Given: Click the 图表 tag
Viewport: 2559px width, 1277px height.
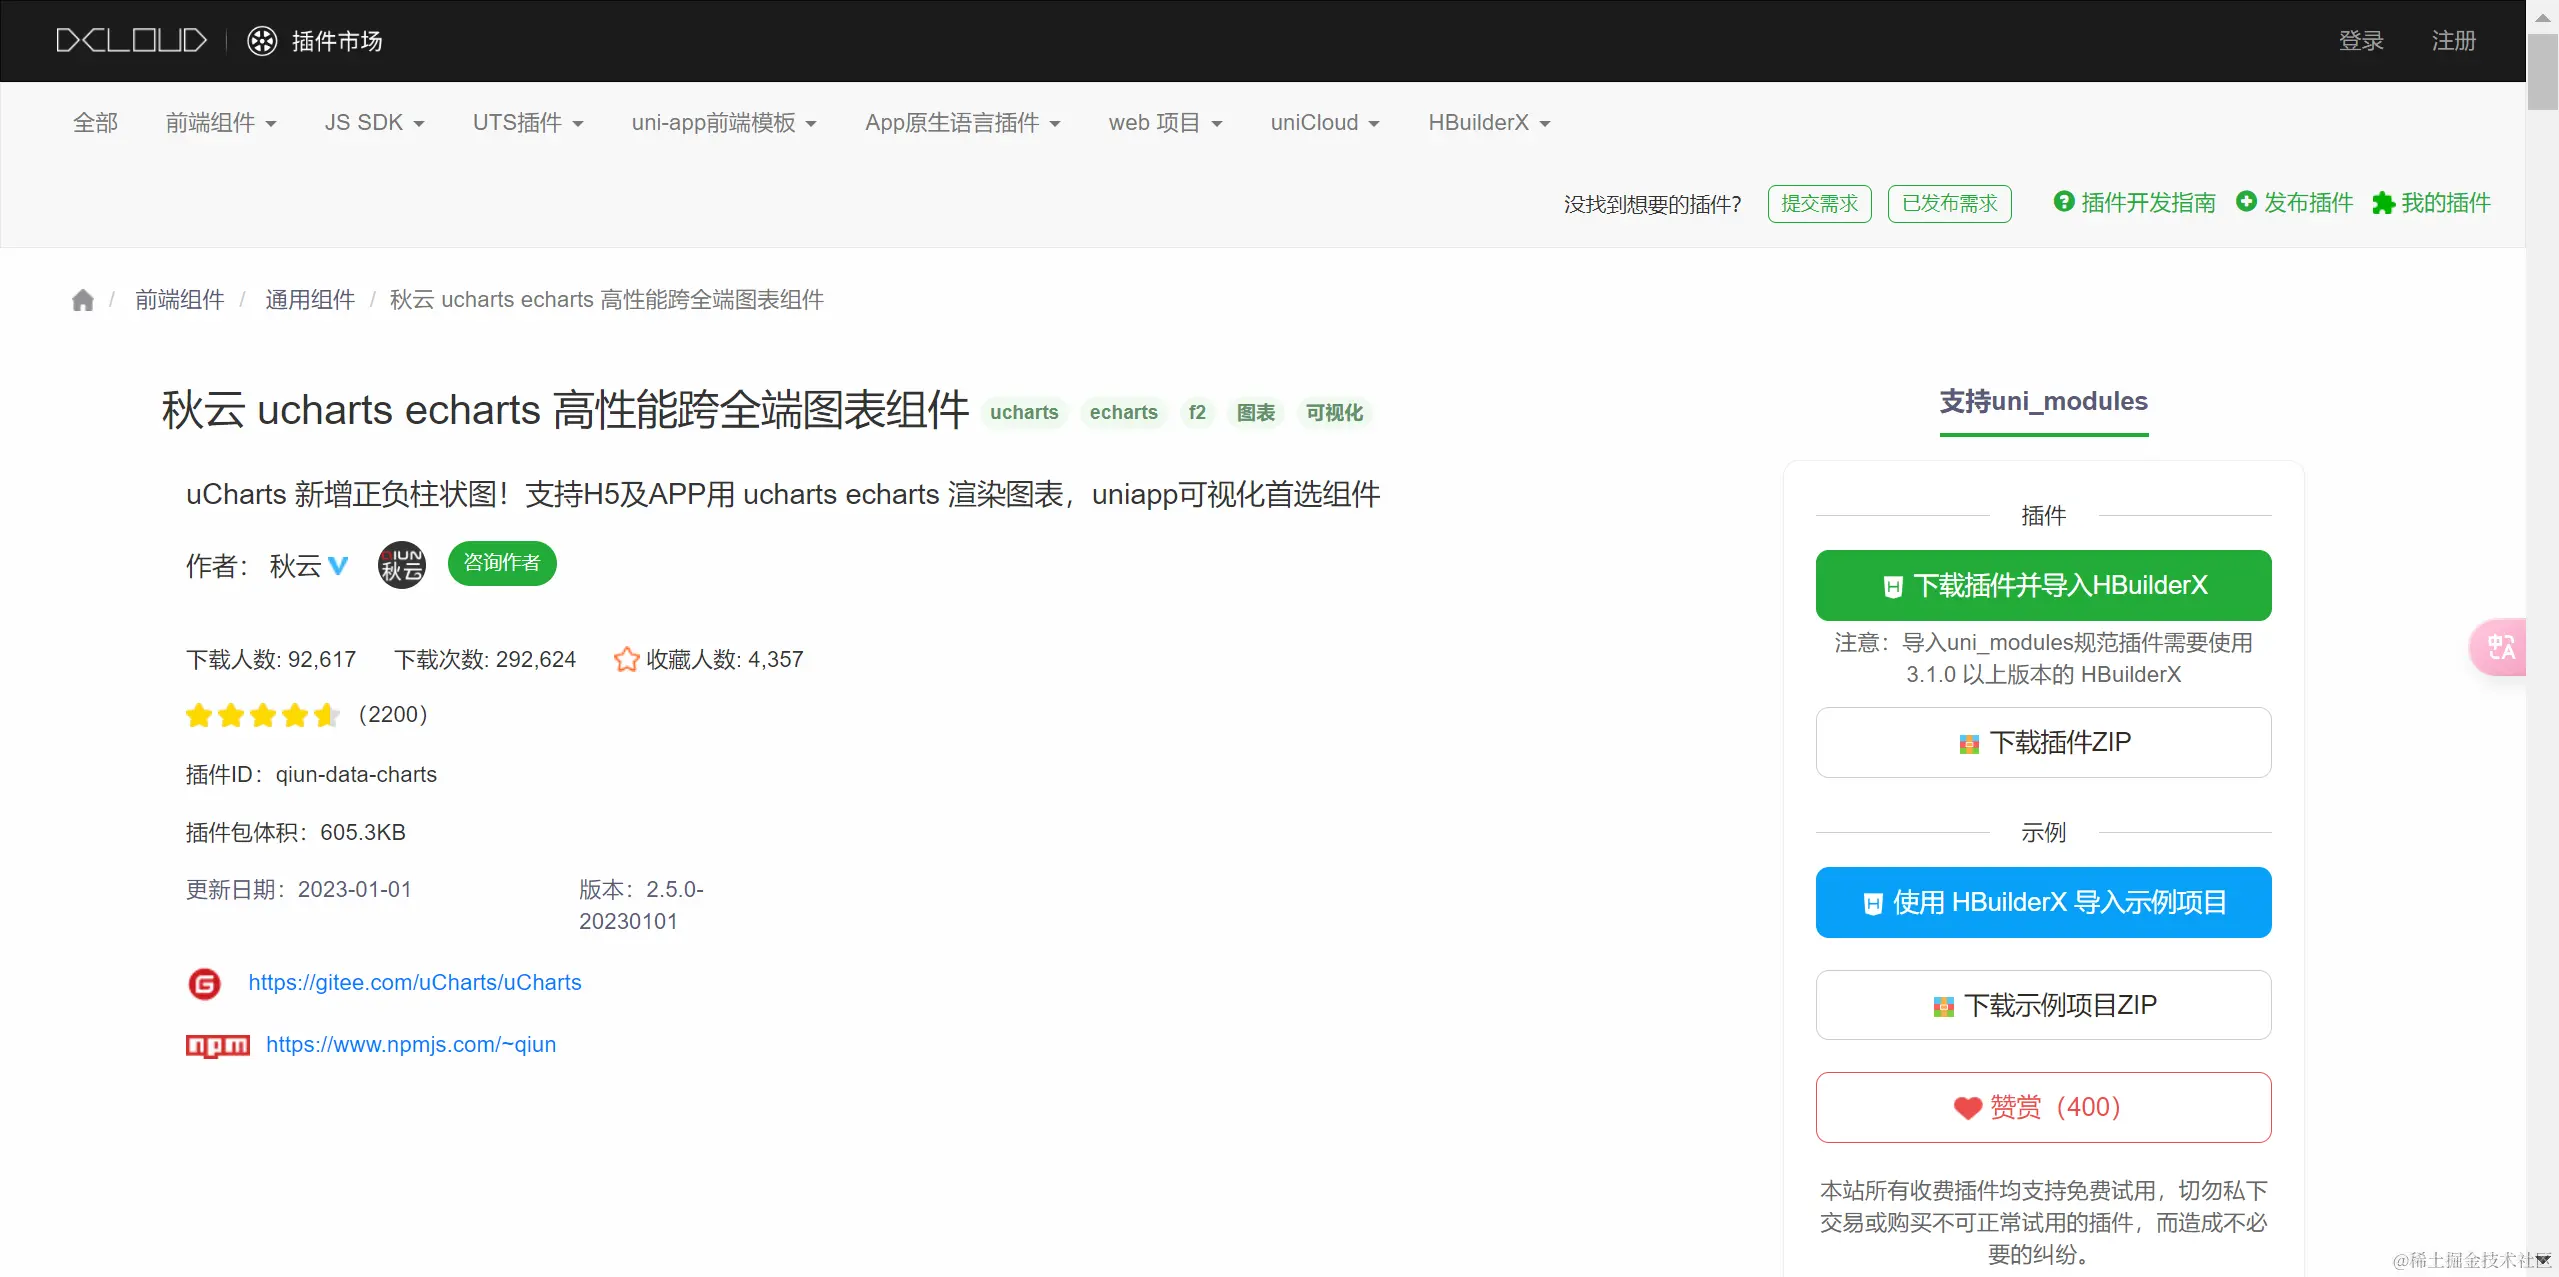Looking at the screenshot, I should (1256, 413).
